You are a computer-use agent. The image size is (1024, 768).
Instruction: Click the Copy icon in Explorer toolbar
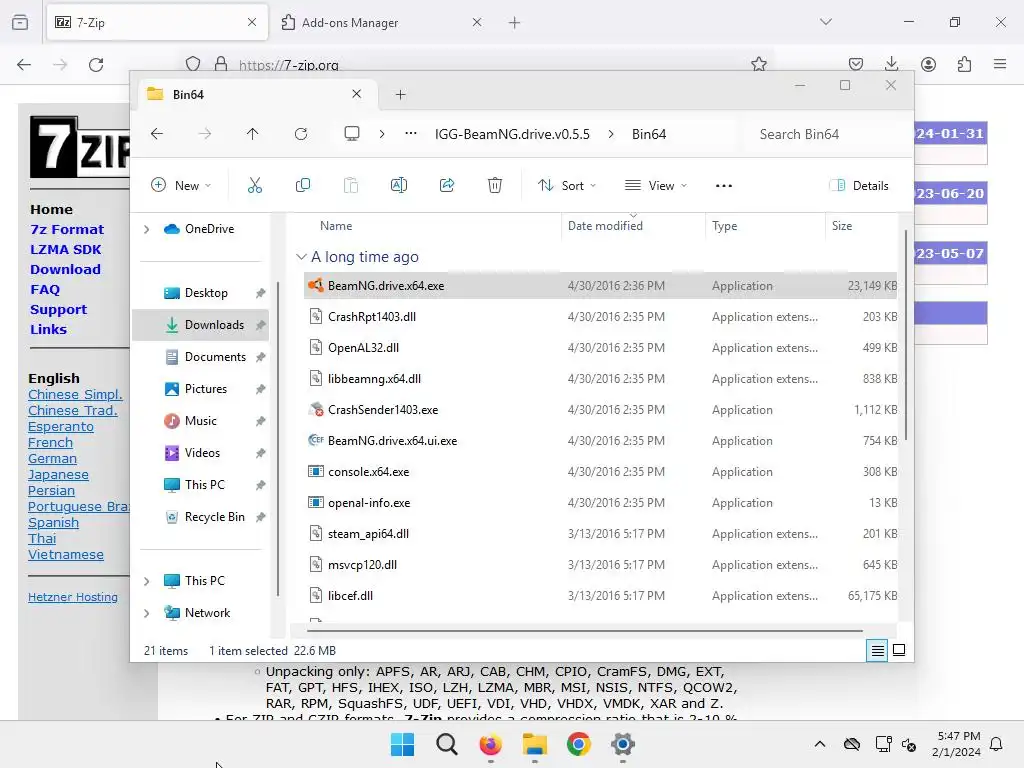302,185
